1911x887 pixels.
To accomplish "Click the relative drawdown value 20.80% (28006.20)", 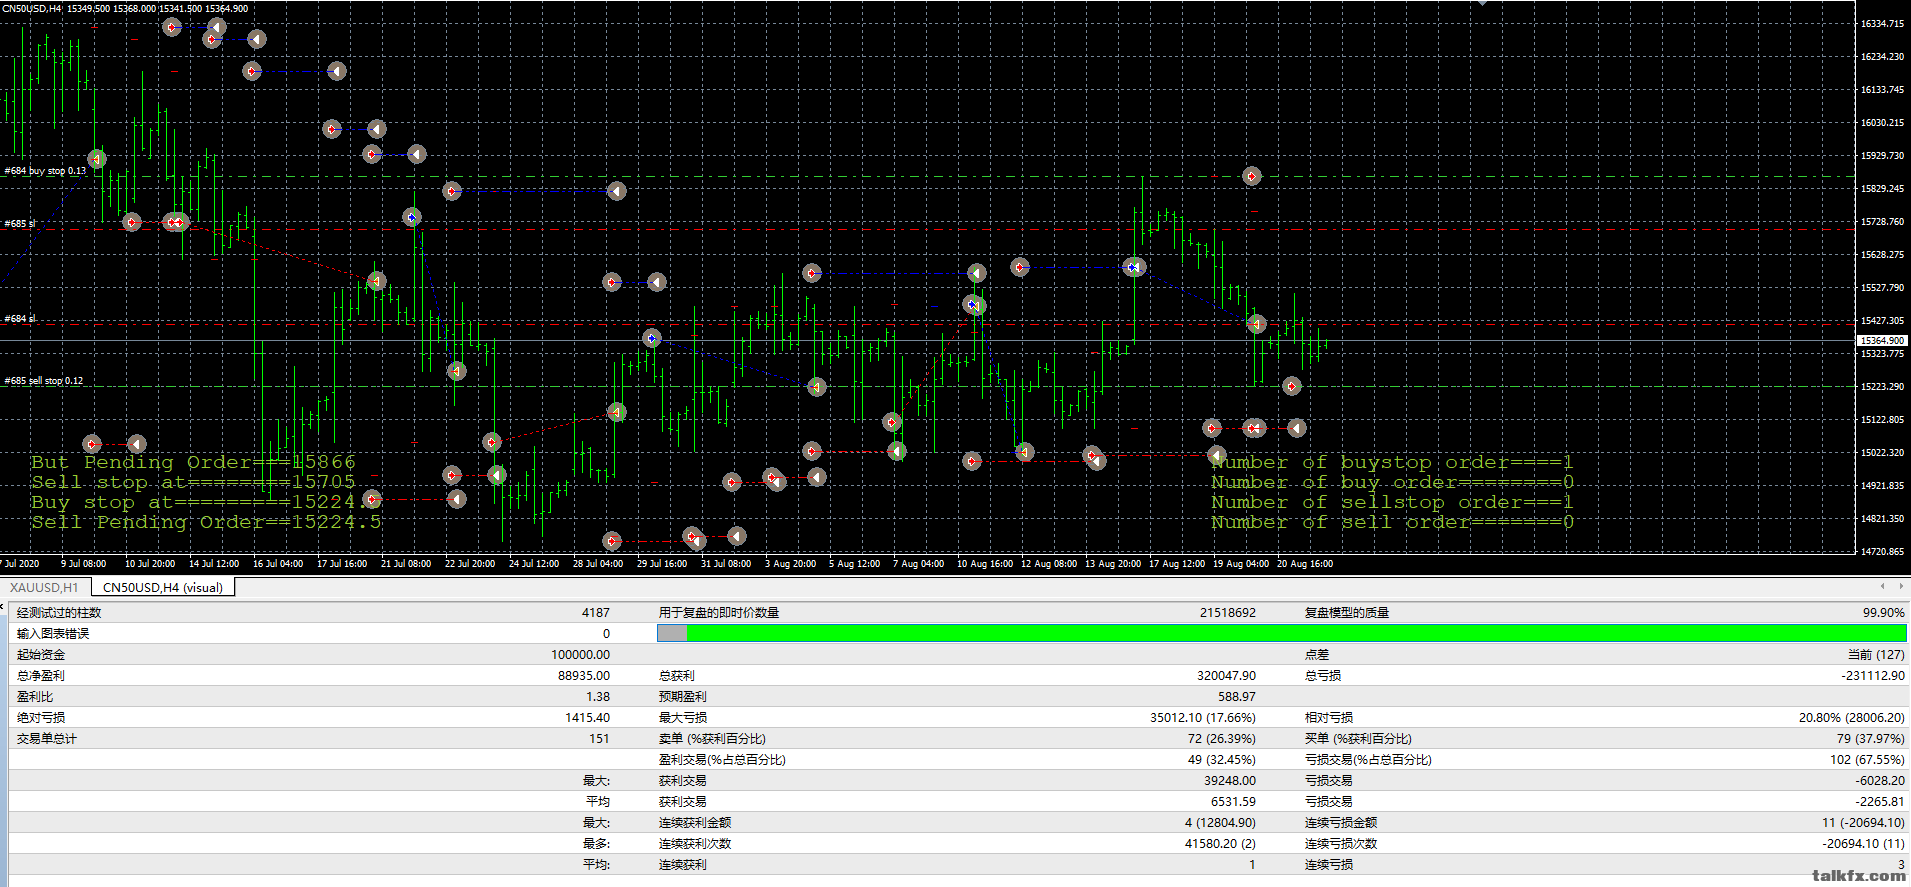I will tap(1852, 717).
